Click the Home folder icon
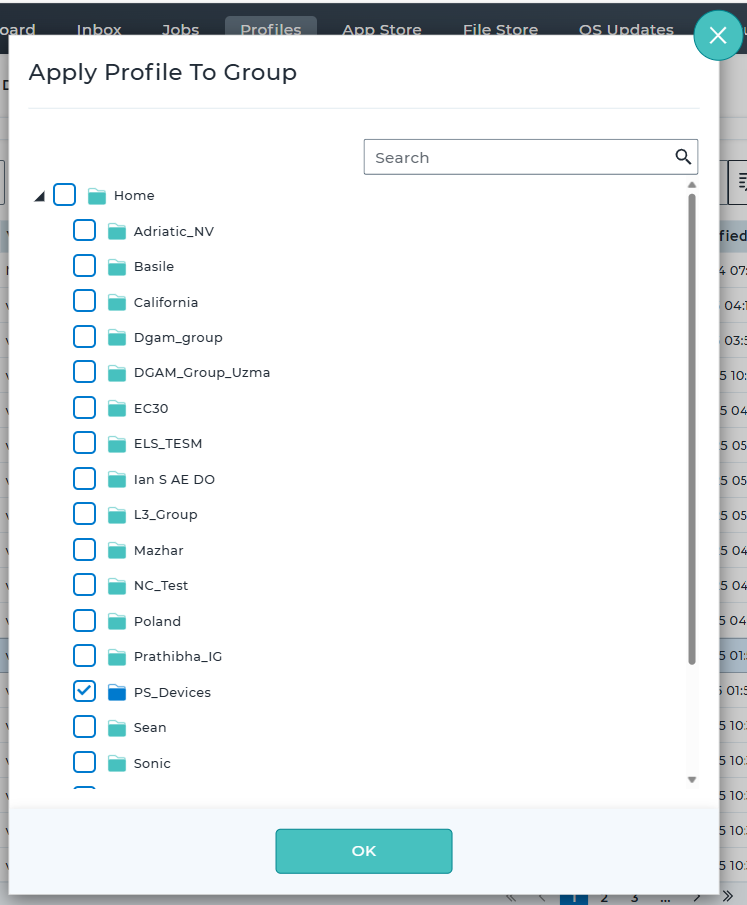The height and width of the screenshot is (905, 747). pos(96,196)
